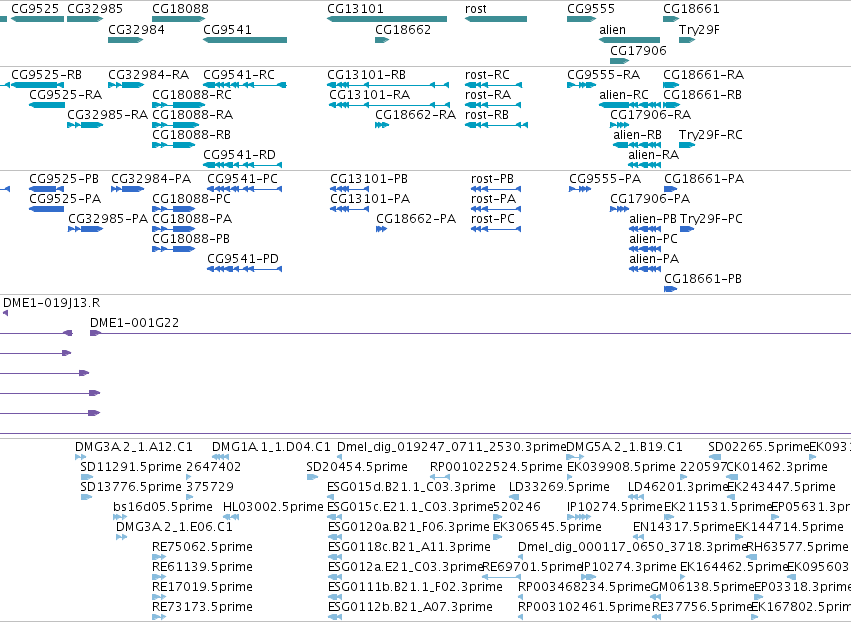Screen dimensions: 851x622
Task: Select protein CG18088-PC
Action: coord(174,209)
